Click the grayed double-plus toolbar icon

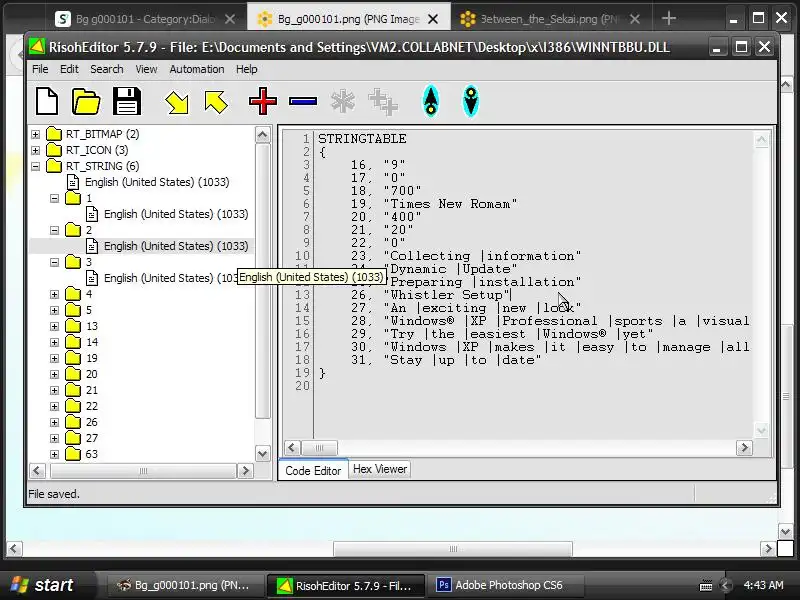pyautogui.click(x=383, y=102)
